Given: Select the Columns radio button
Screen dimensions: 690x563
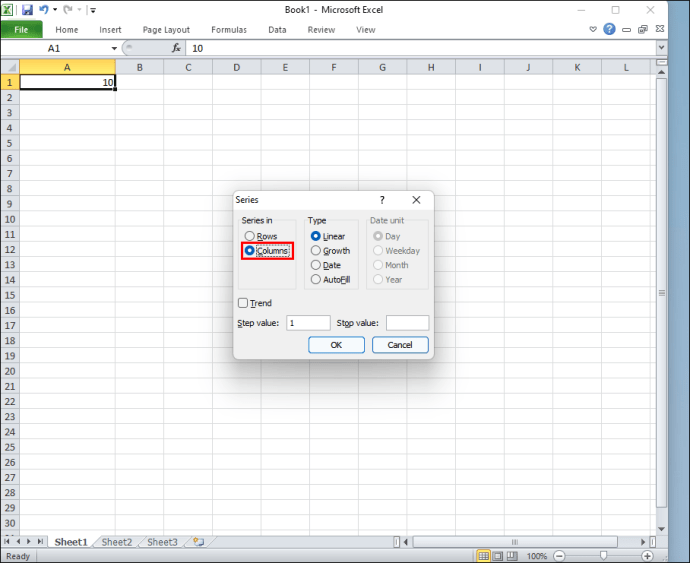Looking at the screenshot, I should click(250, 250).
